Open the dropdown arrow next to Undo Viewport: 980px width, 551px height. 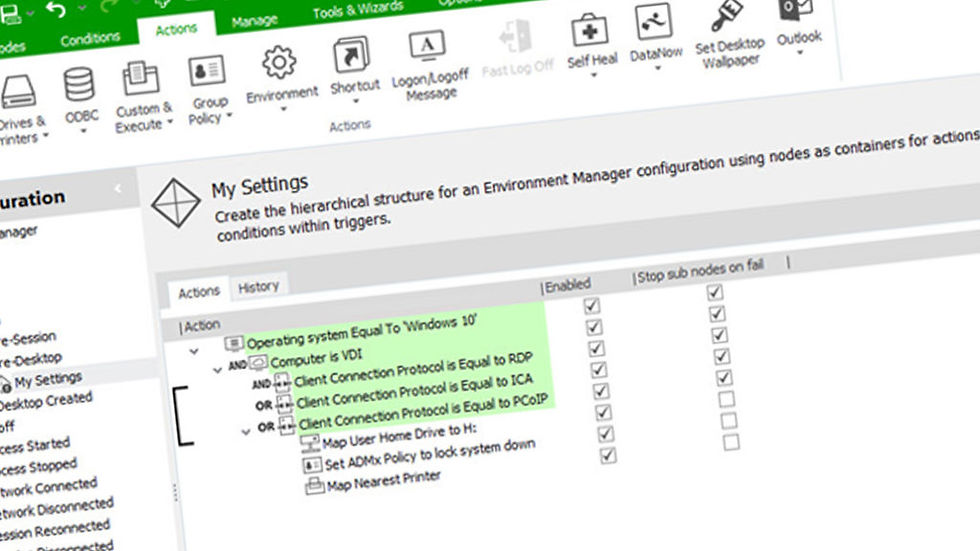[x=82, y=7]
